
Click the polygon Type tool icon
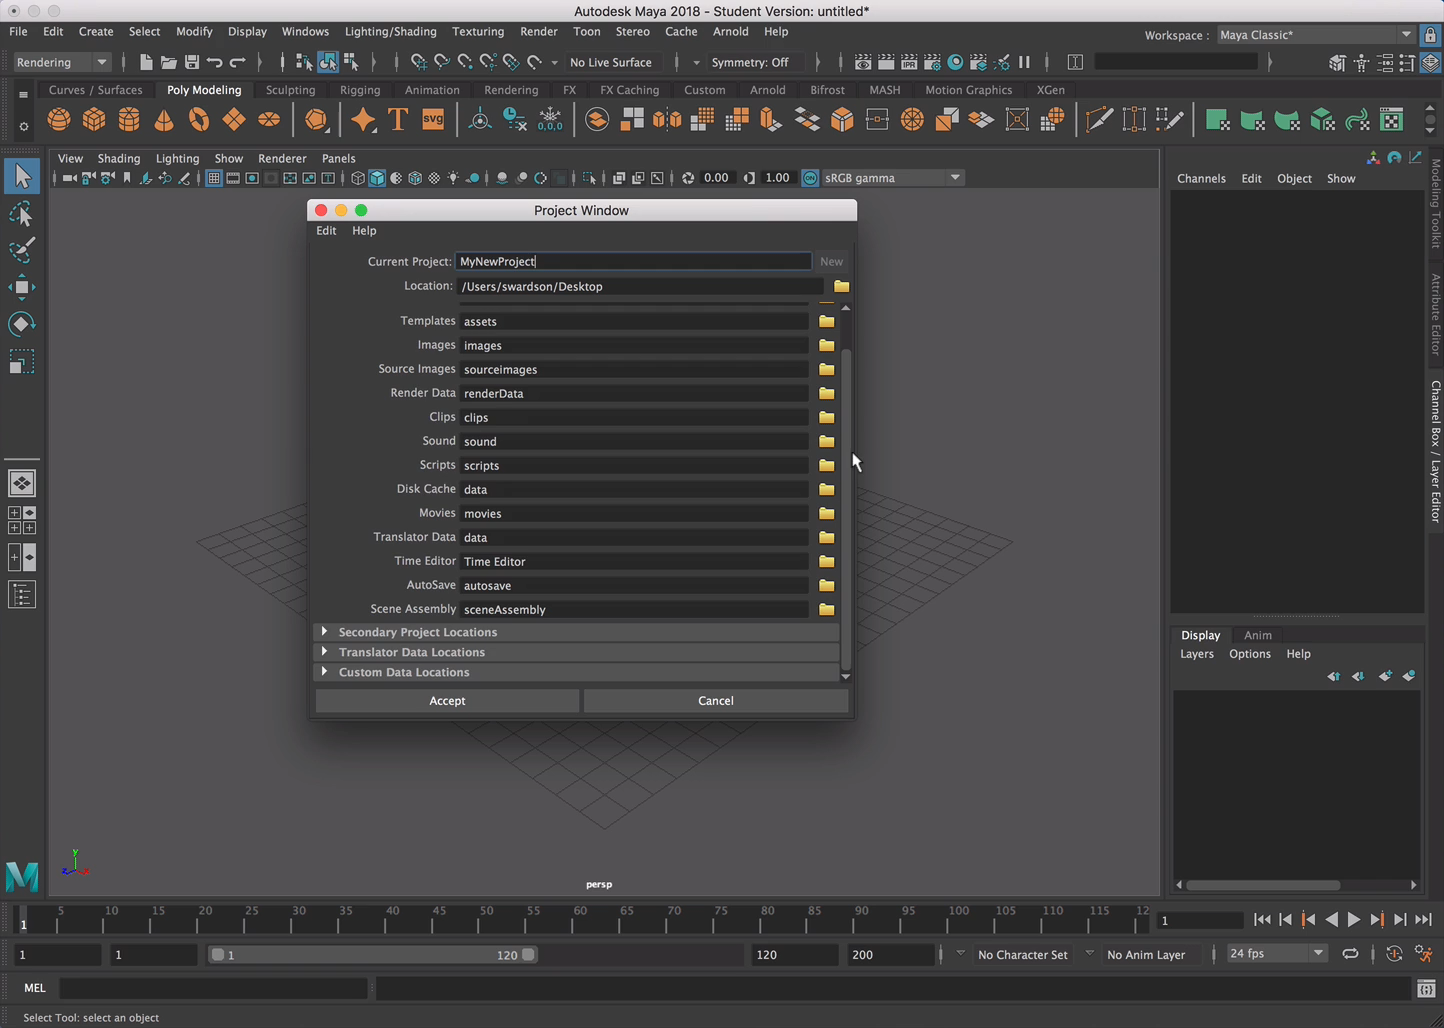click(398, 120)
